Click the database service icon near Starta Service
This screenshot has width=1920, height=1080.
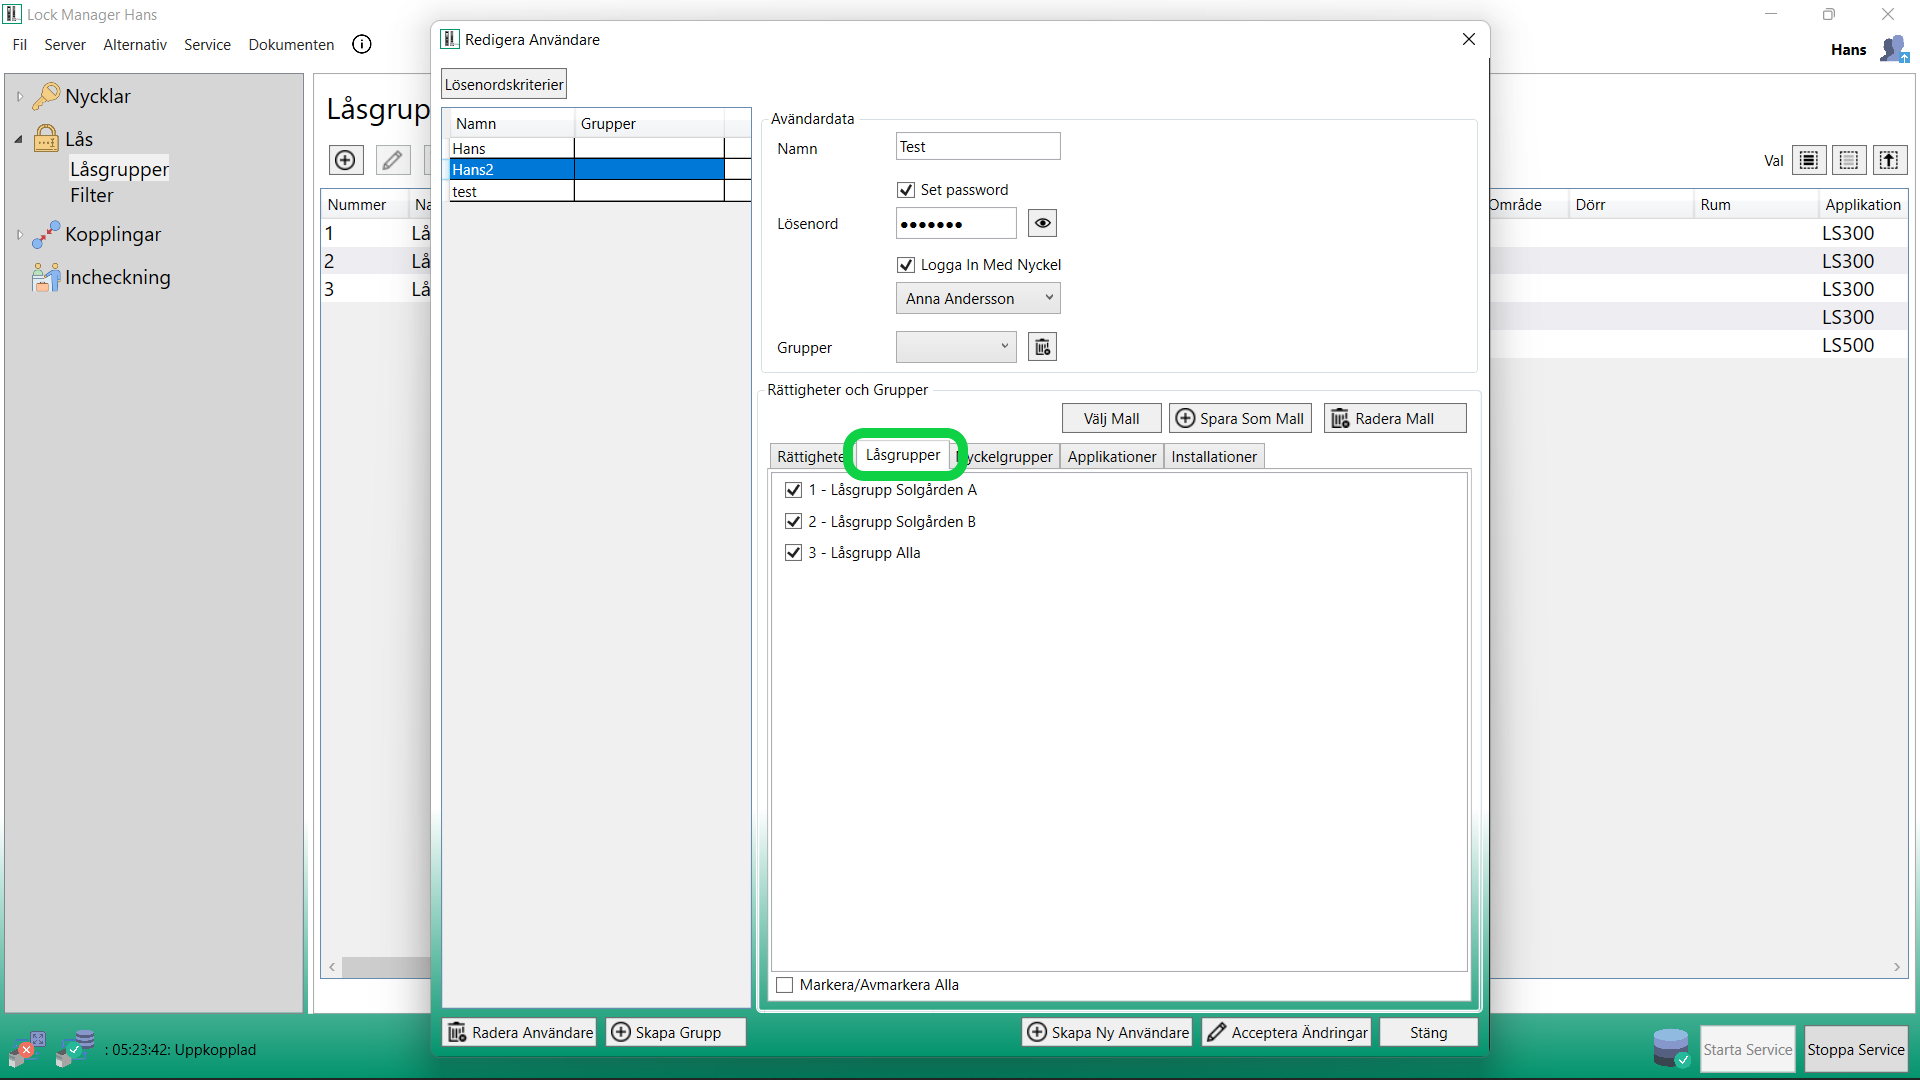coord(1671,1048)
